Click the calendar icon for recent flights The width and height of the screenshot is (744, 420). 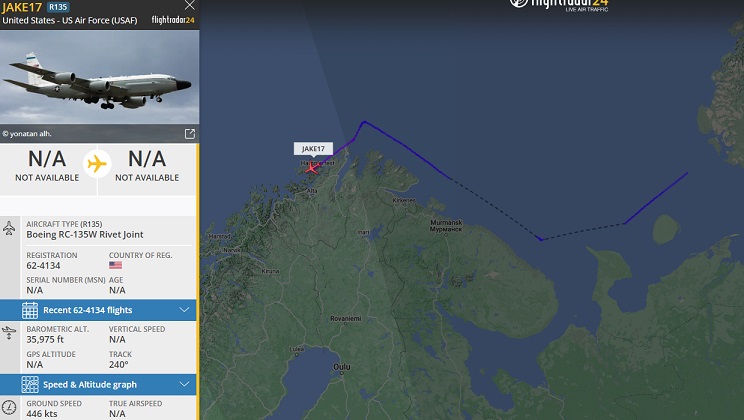pos(30,310)
